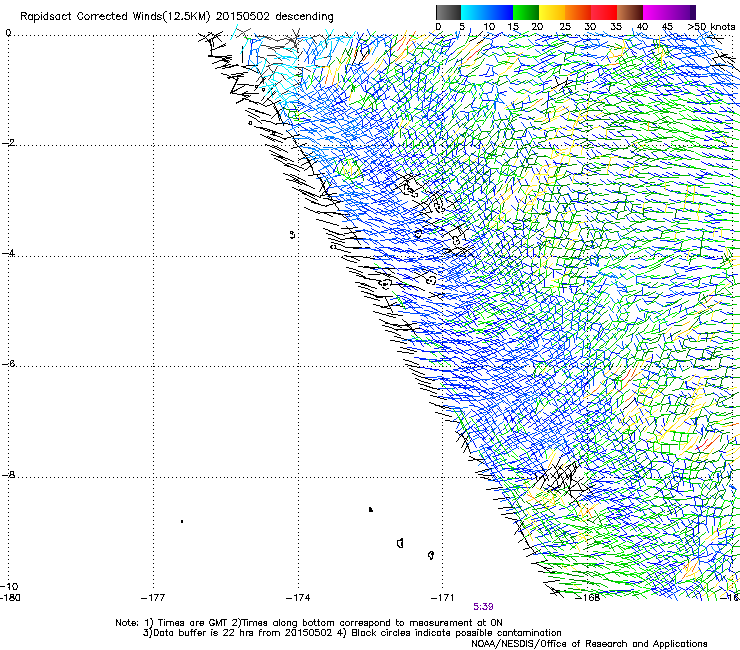The height and width of the screenshot is (650, 740).
Task: Click the '-2' latitude axis label
Action: (8, 143)
